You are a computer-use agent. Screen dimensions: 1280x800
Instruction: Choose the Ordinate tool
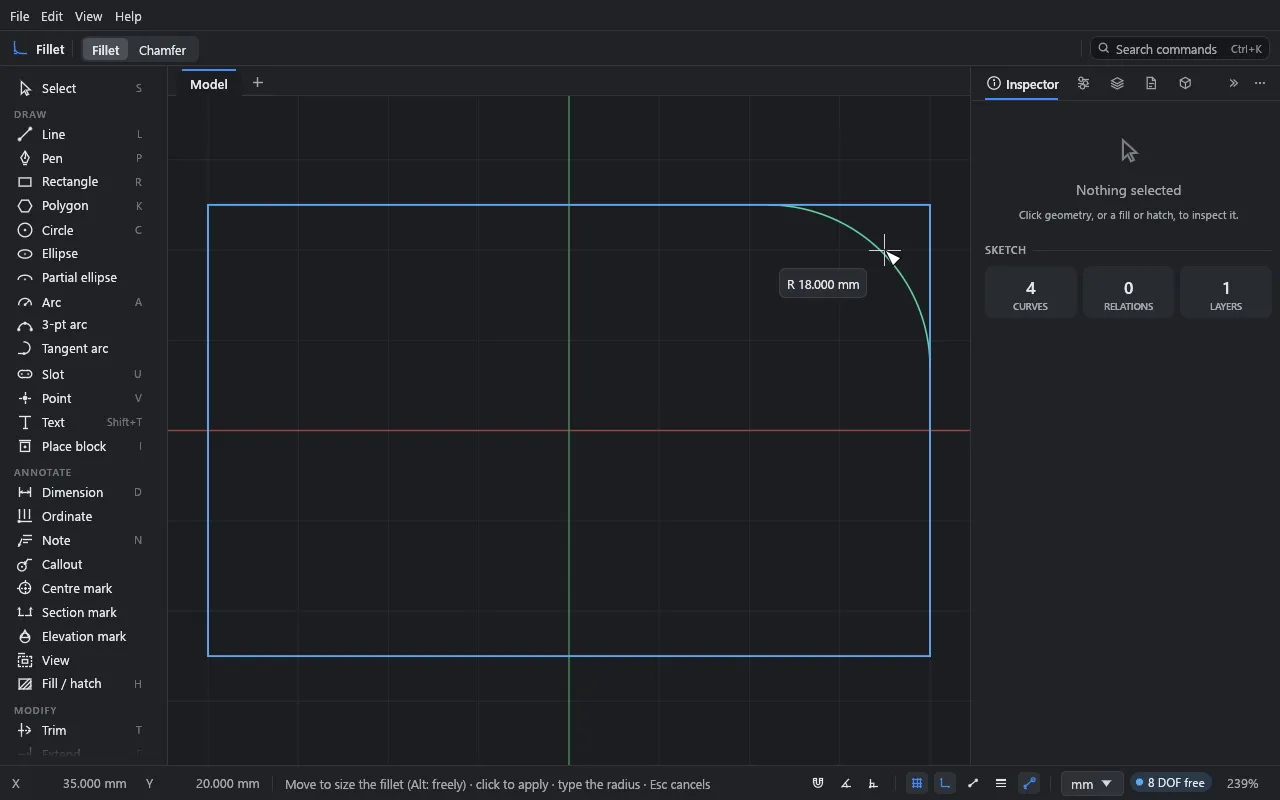click(80, 516)
